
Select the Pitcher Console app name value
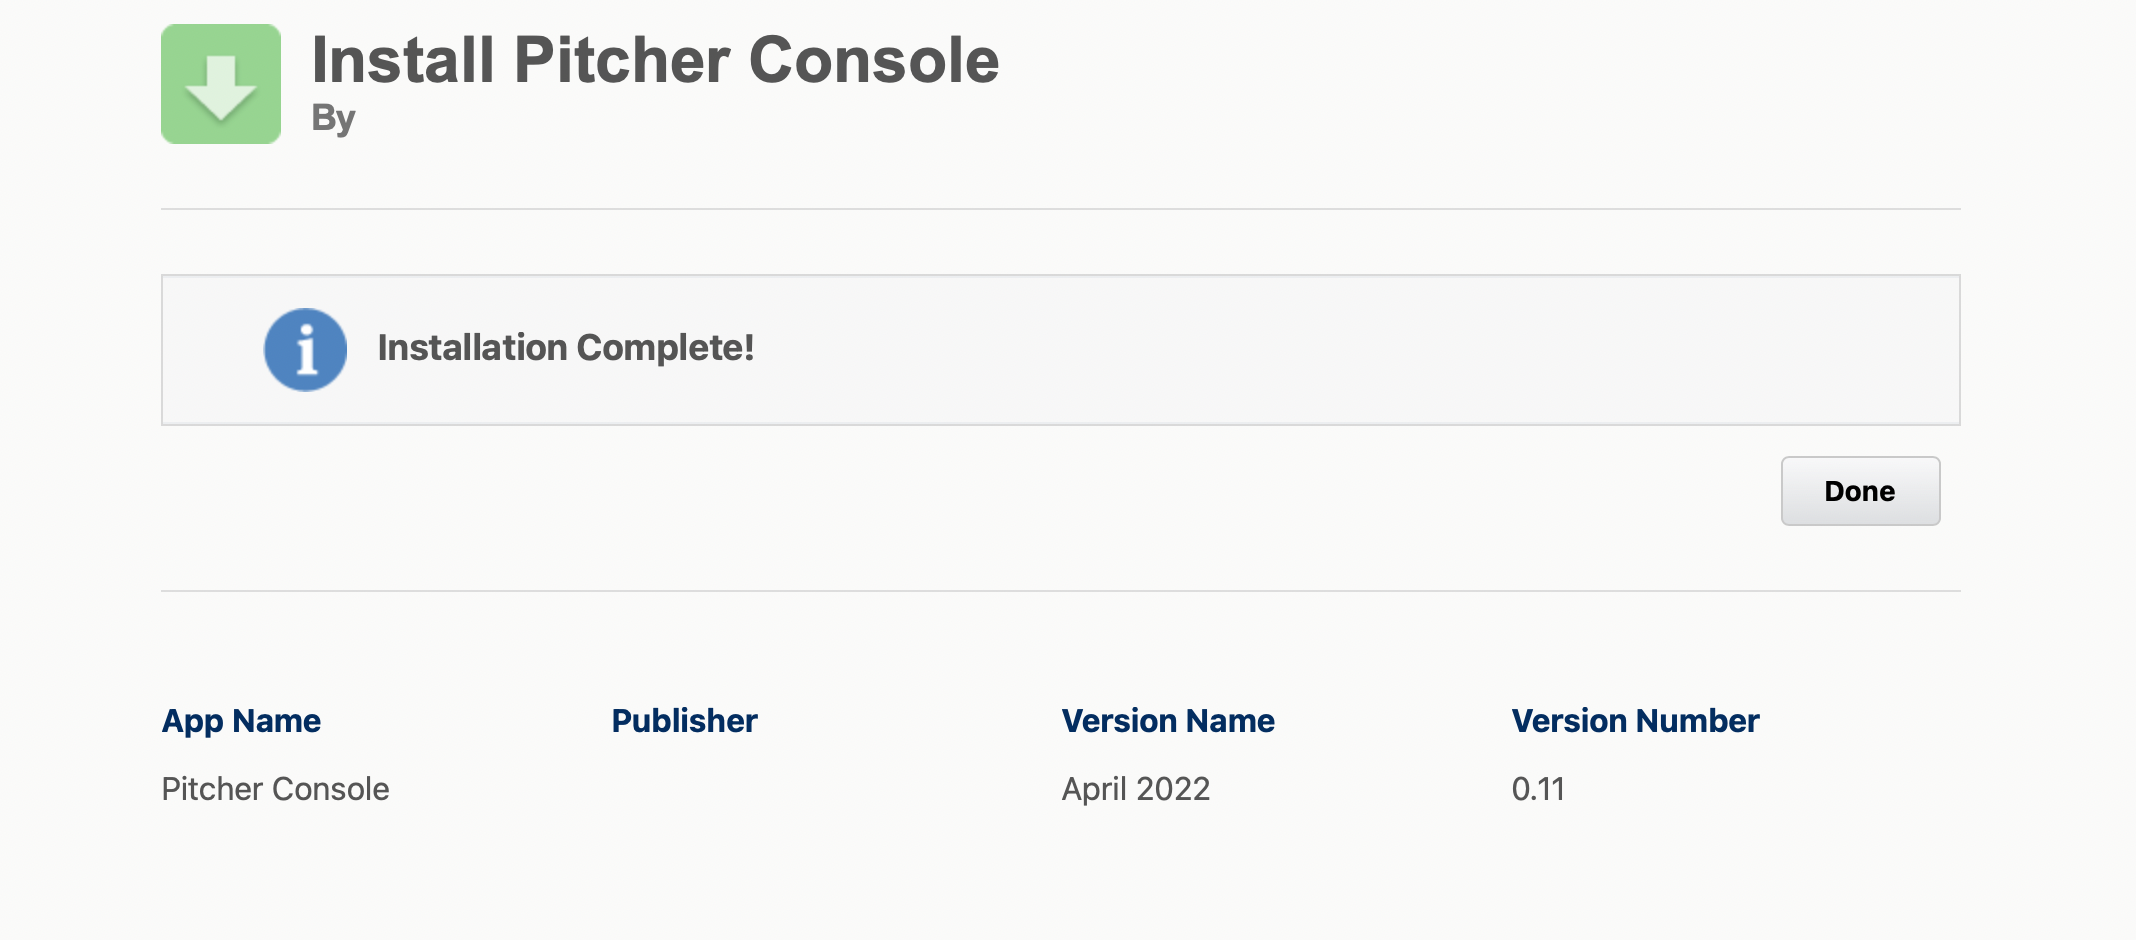(275, 789)
